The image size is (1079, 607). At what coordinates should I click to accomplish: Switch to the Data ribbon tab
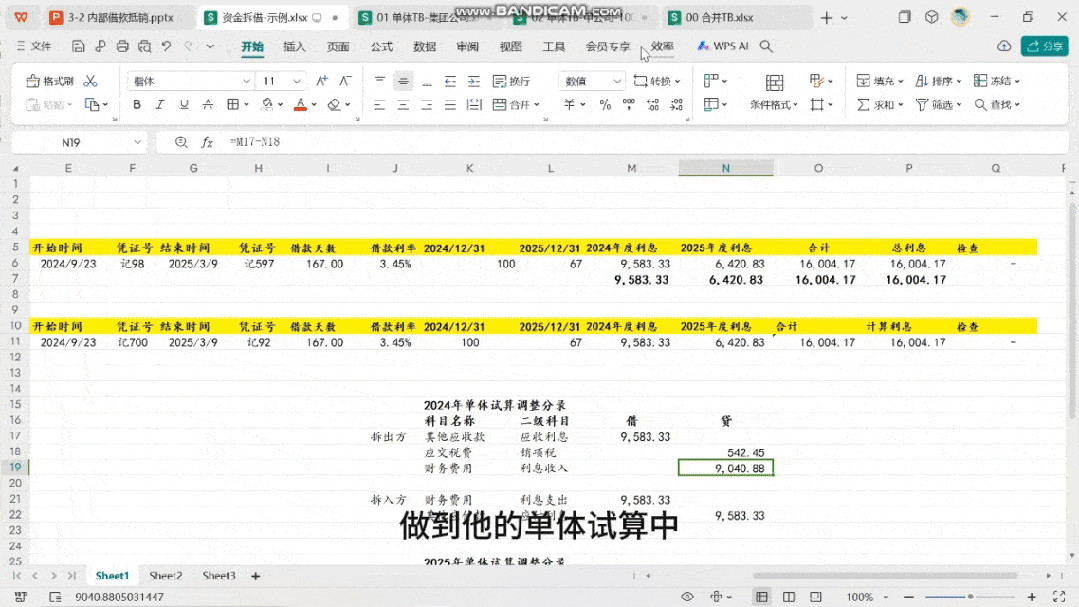point(425,46)
